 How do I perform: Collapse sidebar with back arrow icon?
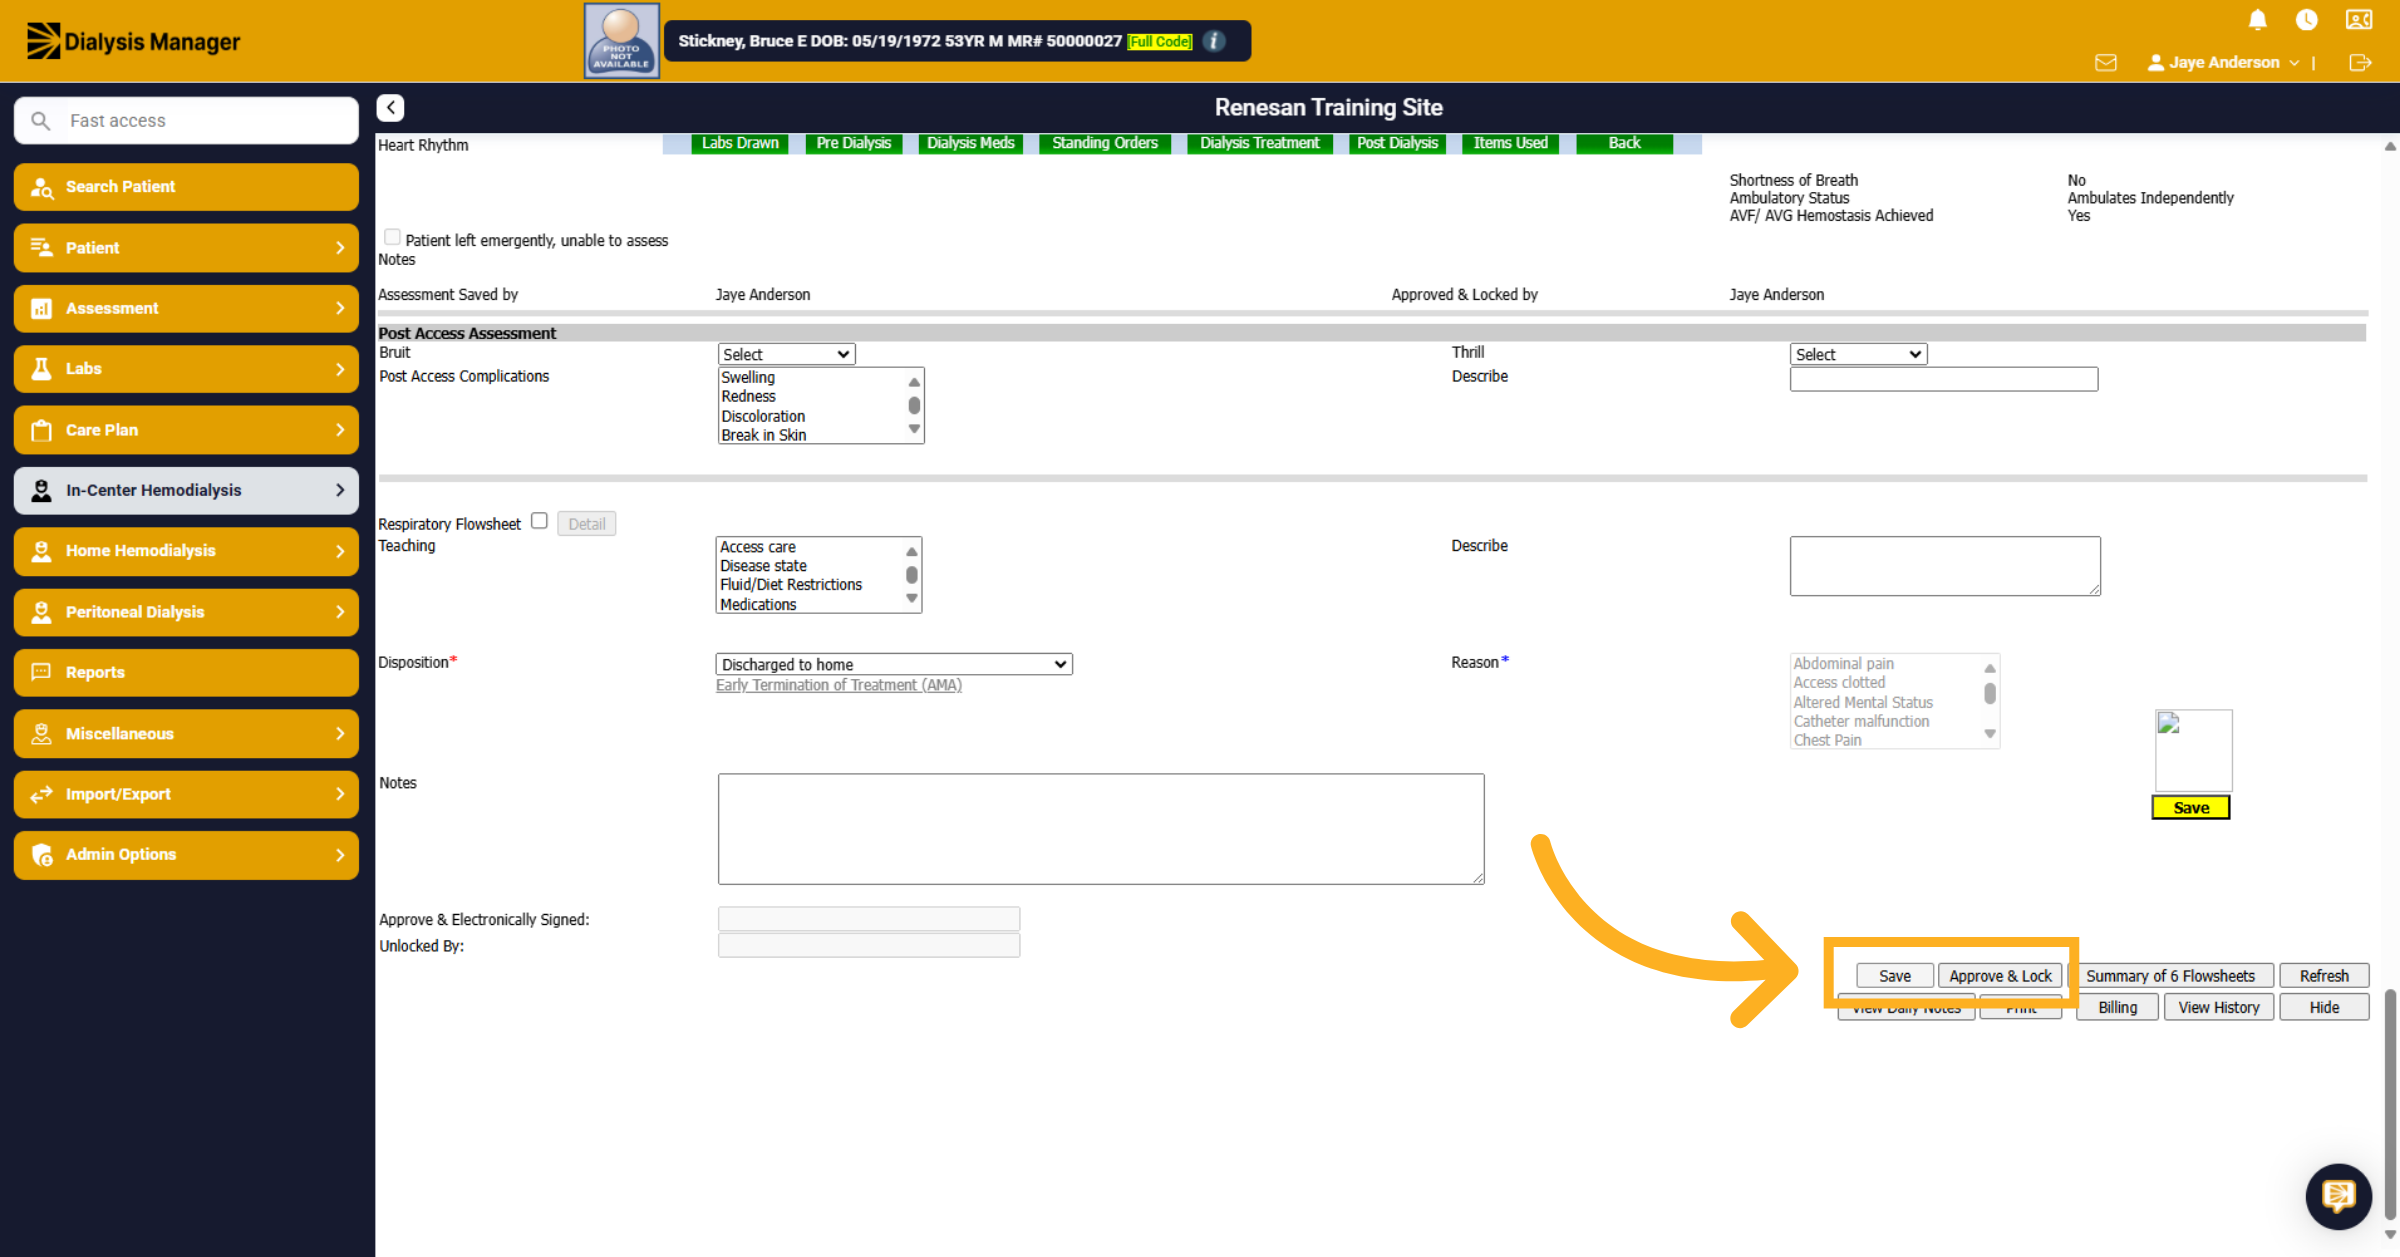tap(390, 107)
